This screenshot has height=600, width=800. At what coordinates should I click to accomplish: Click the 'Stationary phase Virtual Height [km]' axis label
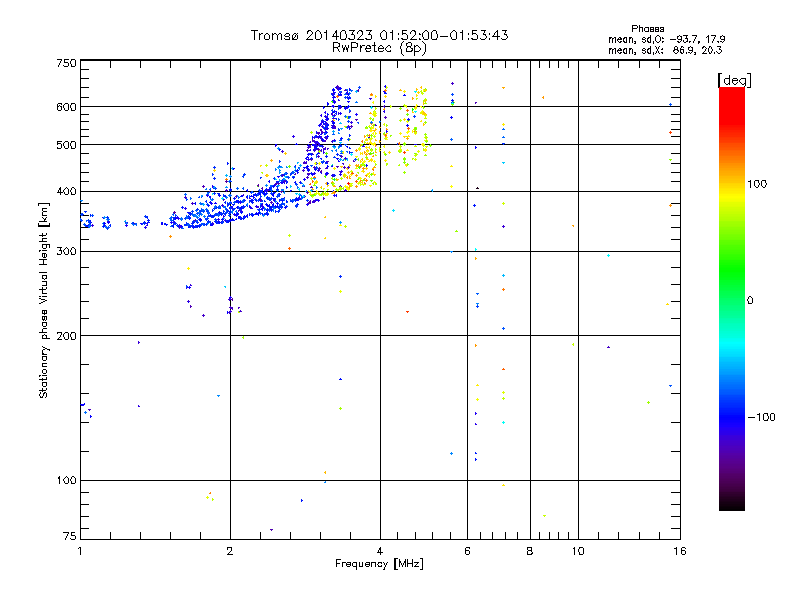[x=43, y=300]
